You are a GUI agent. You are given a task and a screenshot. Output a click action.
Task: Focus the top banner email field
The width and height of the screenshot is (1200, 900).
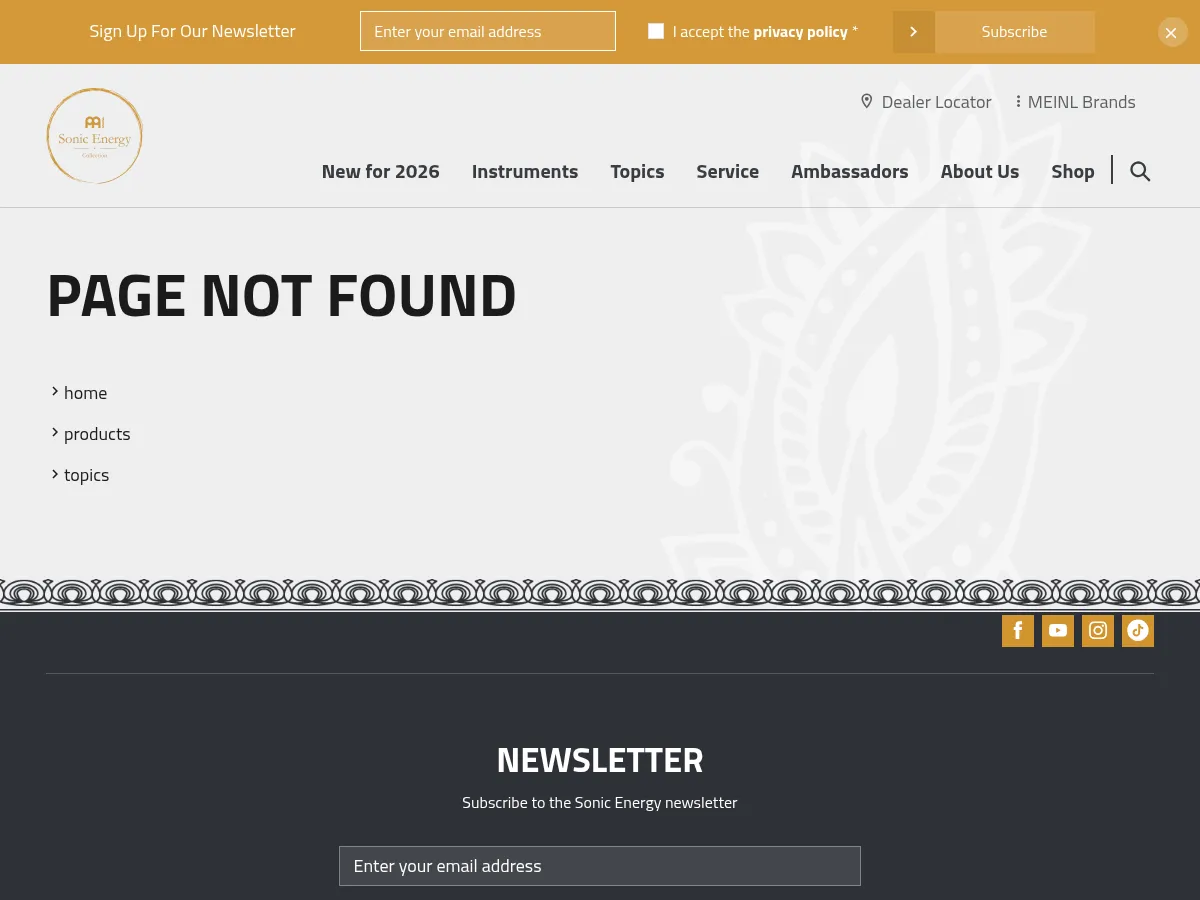click(x=487, y=31)
